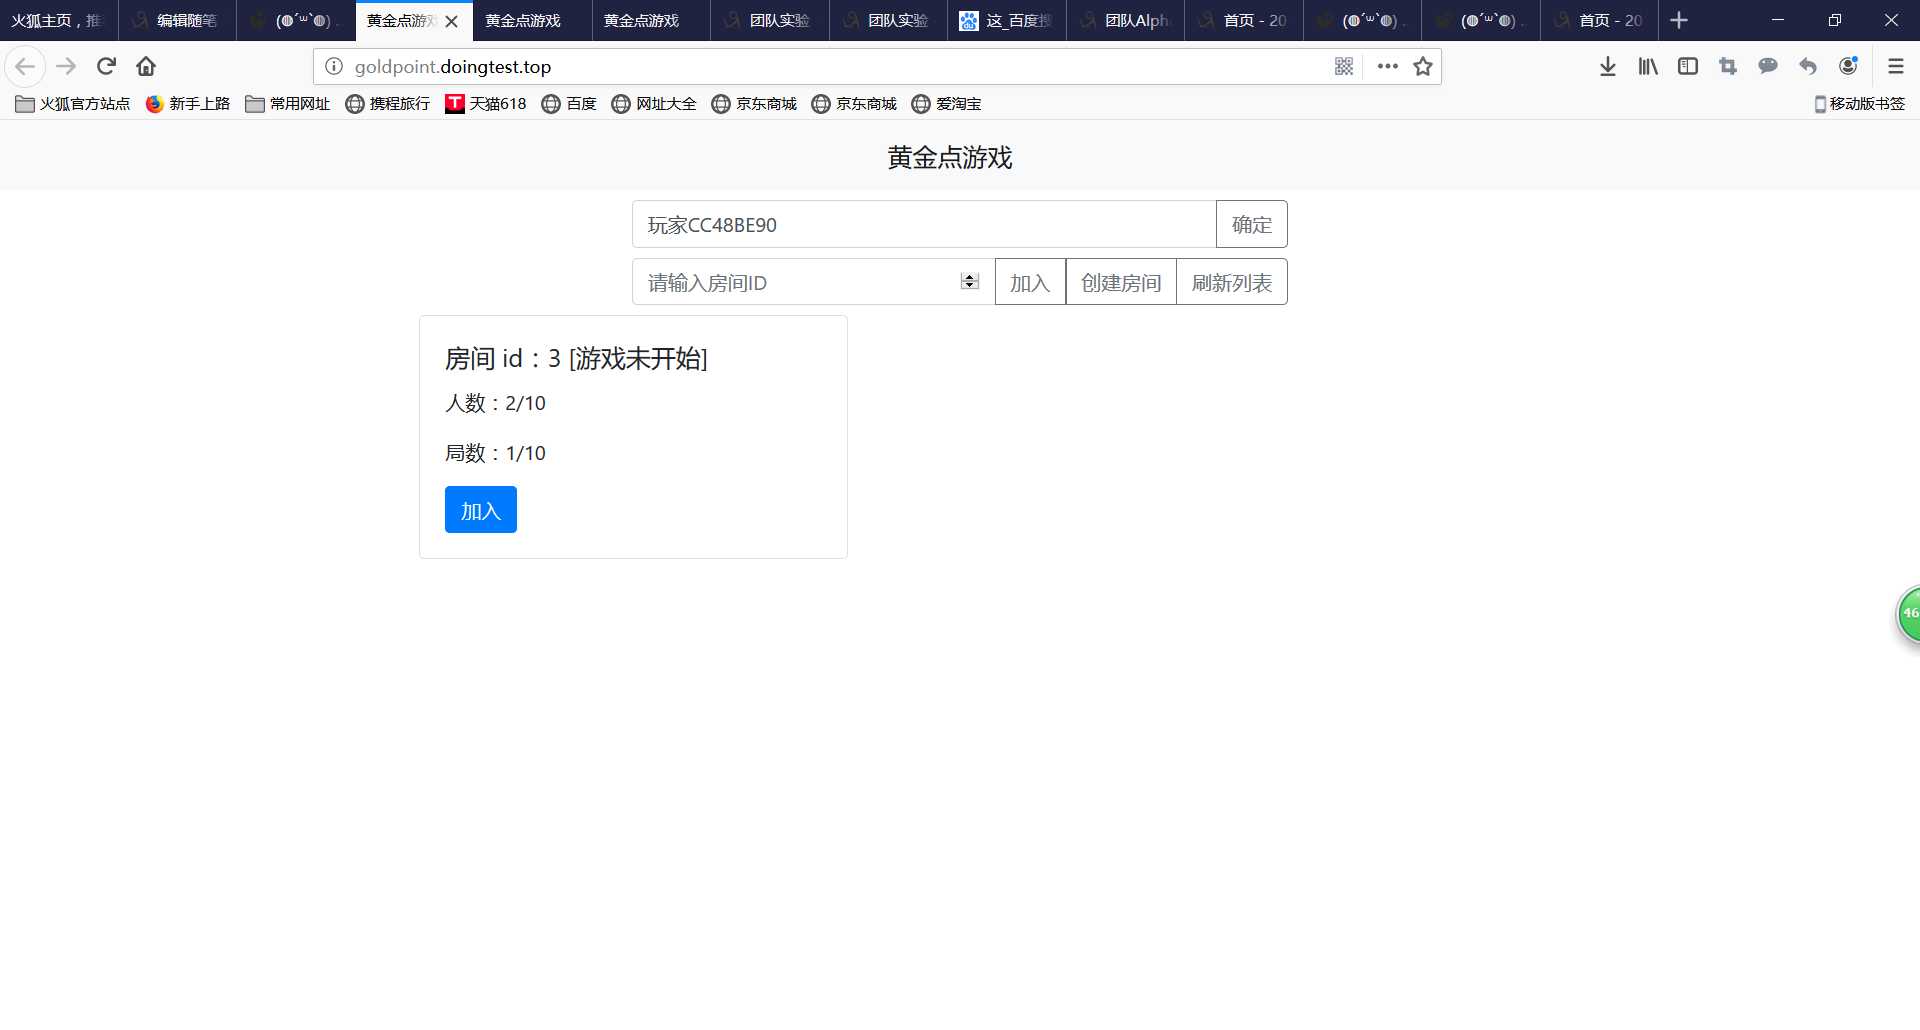1920x1030 pixels.
Task: Close the active 黄金点游戏 tab
Action: coord(451,21)
